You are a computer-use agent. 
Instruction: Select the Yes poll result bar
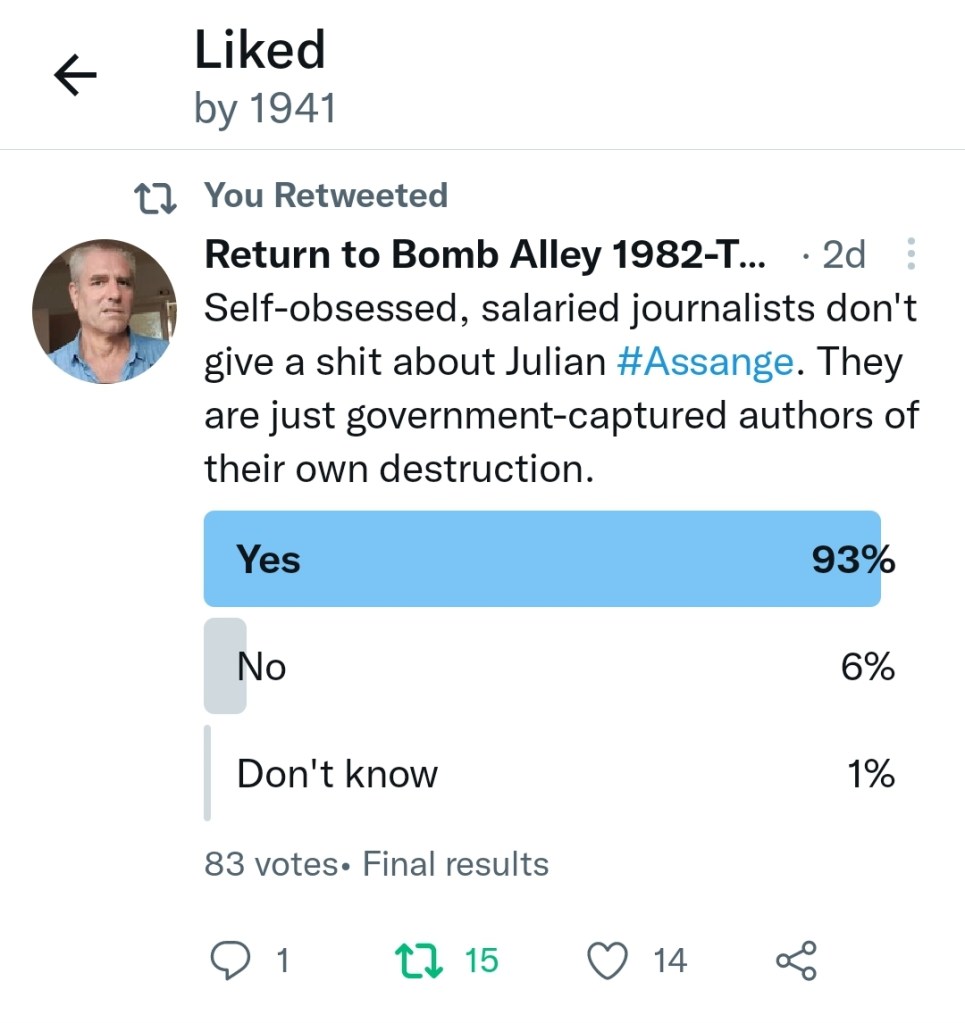[x=542, y=559]
